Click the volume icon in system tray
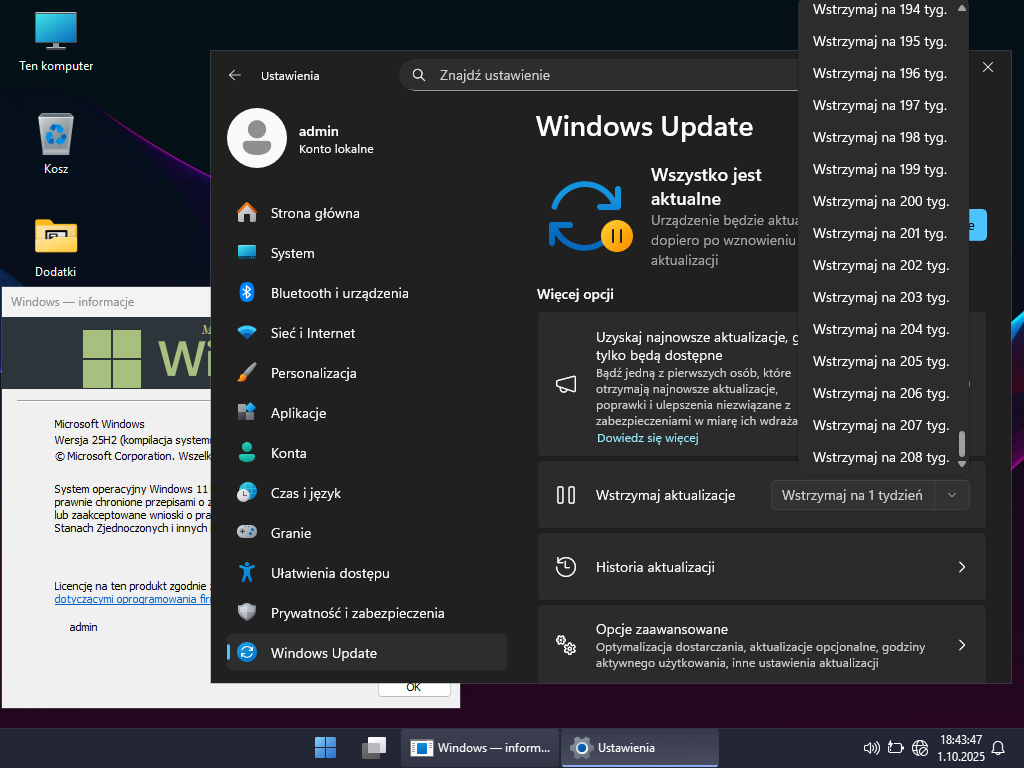1024x768 pixels. pos(870,747)
